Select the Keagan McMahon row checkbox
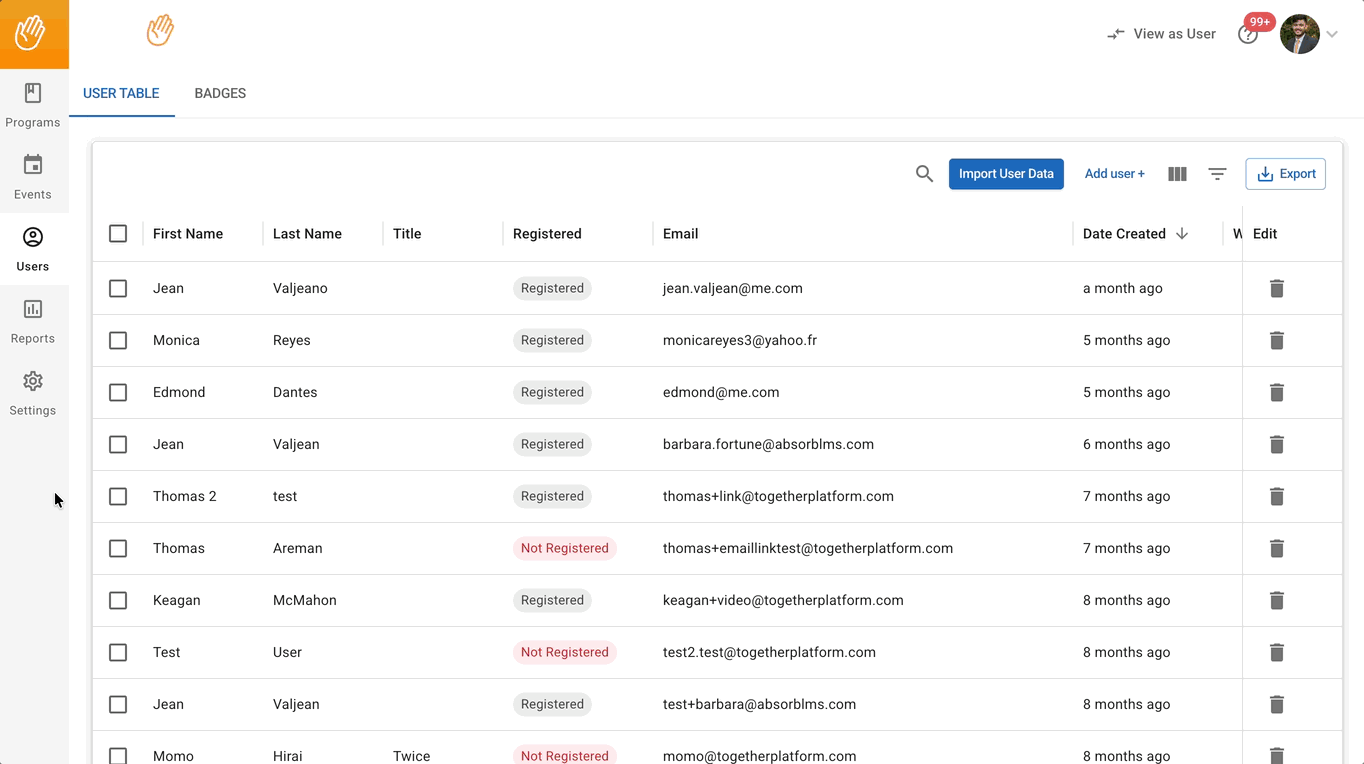Viewport: 1364px width, 764px height. click(x=118, y=601)
